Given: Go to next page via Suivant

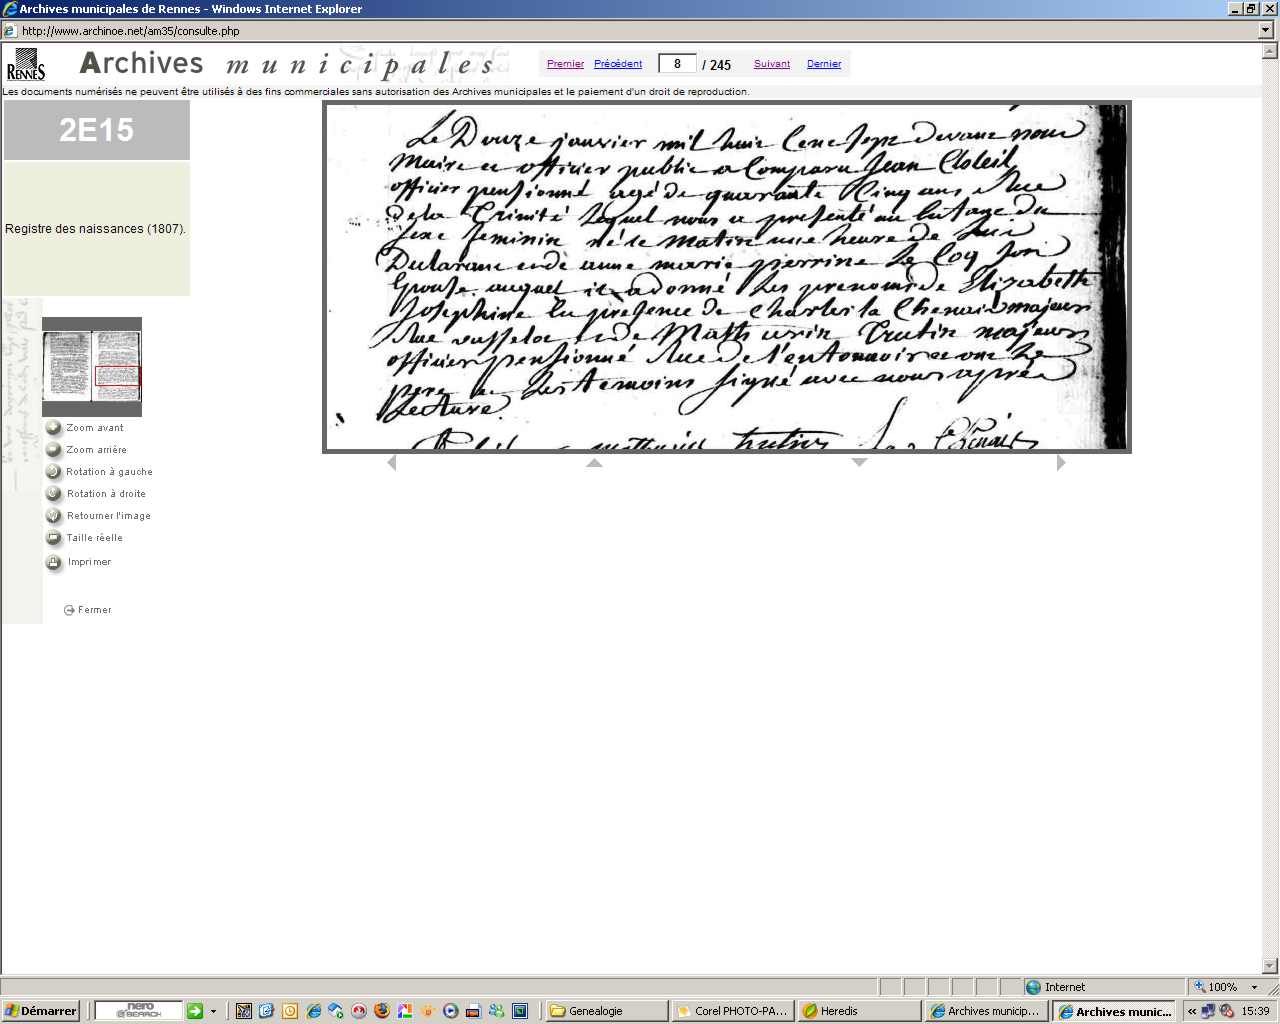Looking at the screenshot, I should (771, 64).
